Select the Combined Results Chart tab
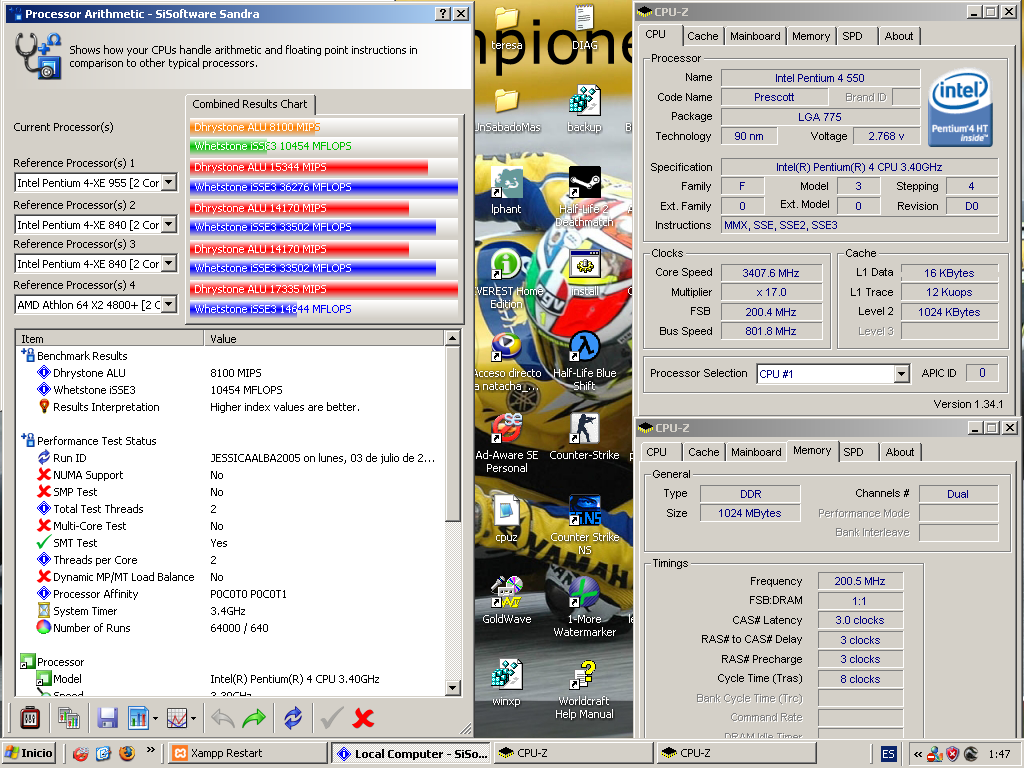 [x=250, y=104]
